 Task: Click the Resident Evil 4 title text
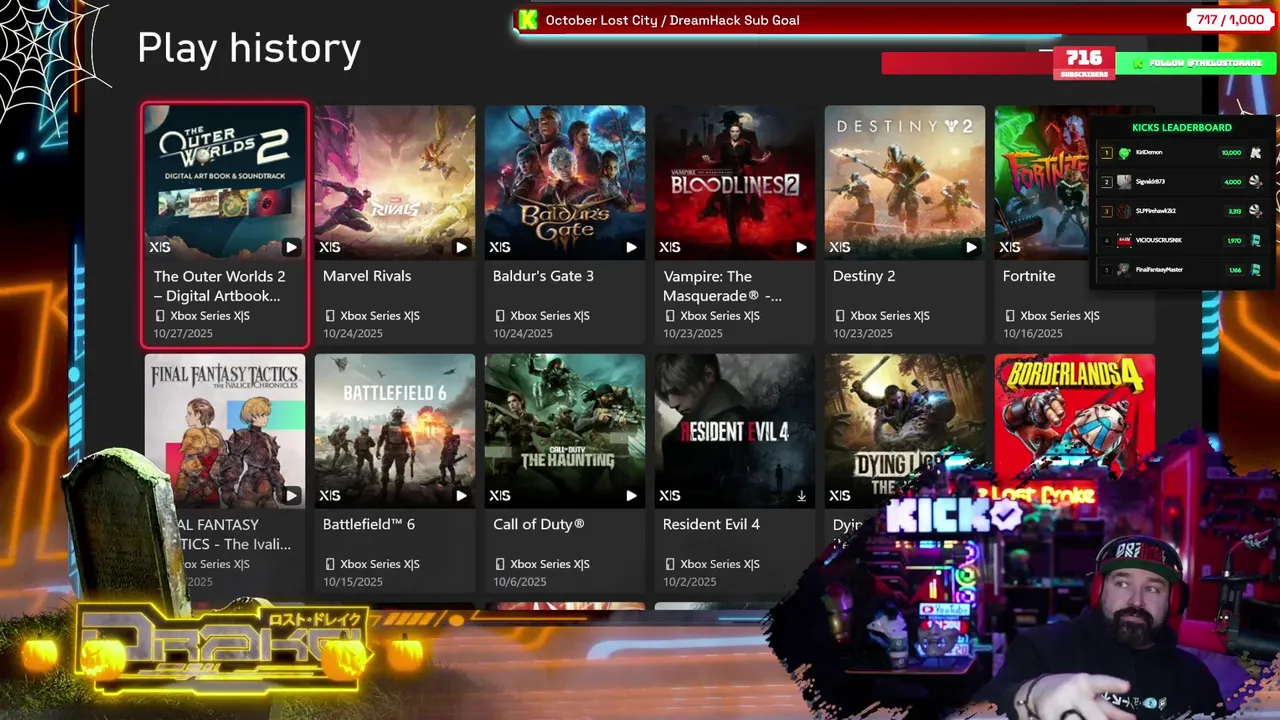point(711,524)
